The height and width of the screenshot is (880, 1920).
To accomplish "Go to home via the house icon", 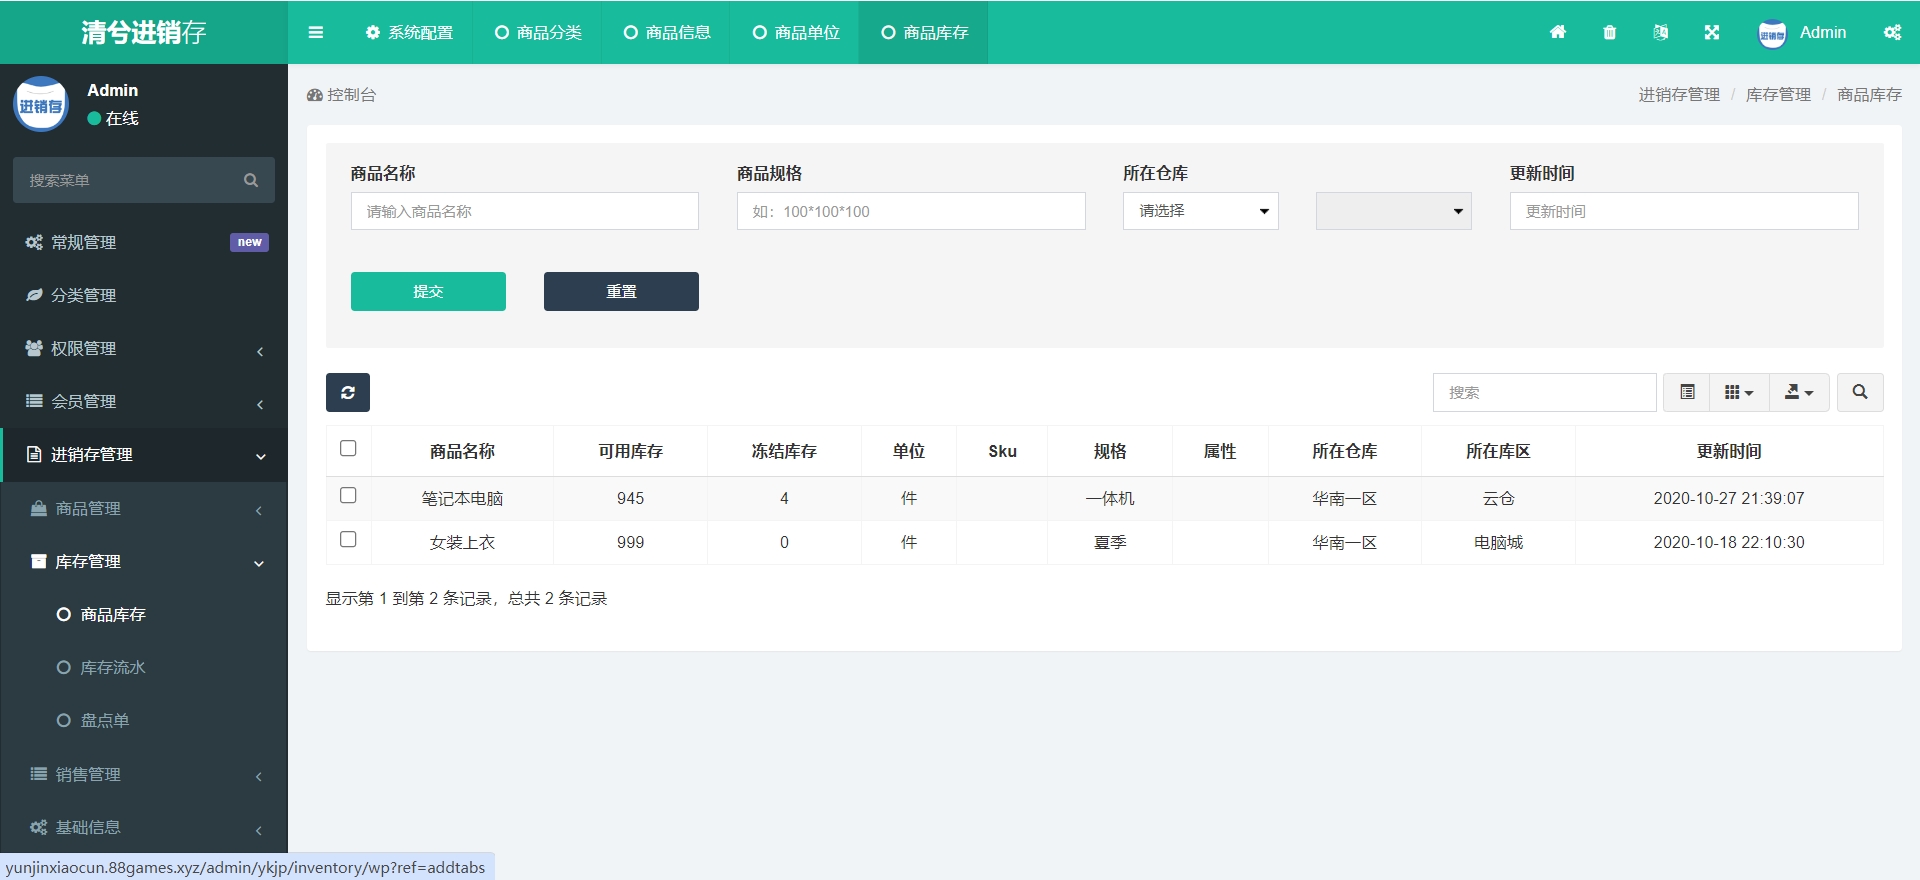I will [1558, 32].
